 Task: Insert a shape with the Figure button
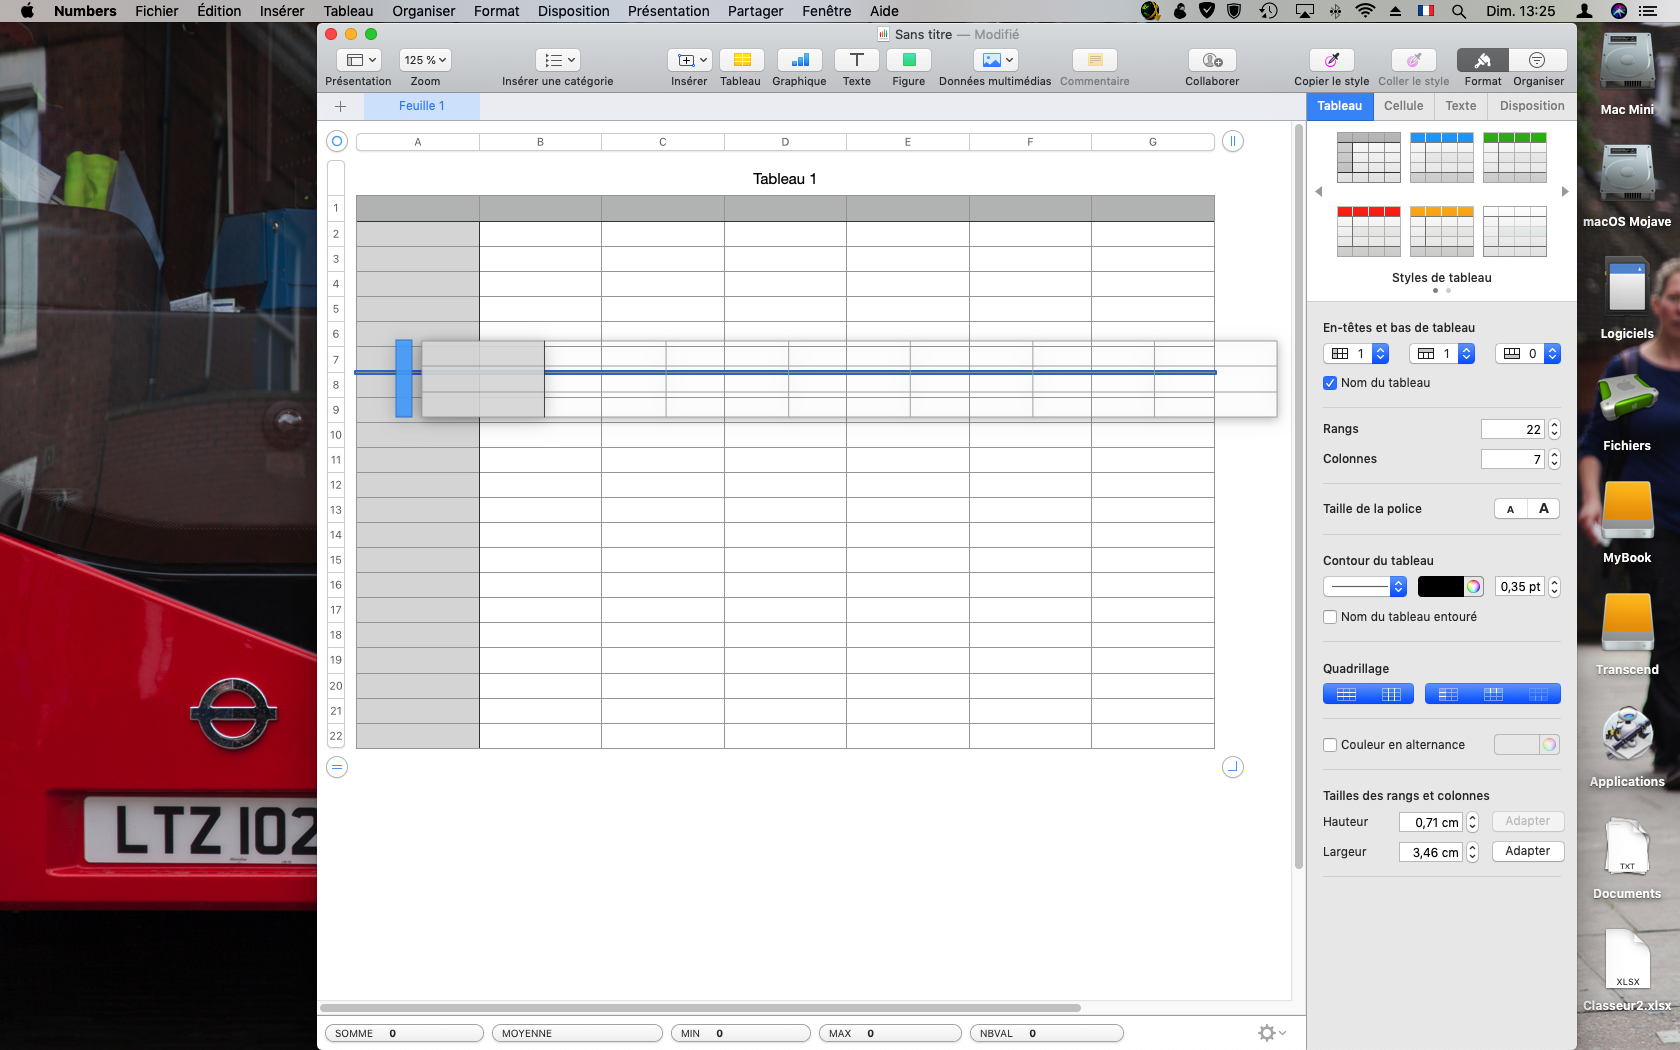[908, 60]
